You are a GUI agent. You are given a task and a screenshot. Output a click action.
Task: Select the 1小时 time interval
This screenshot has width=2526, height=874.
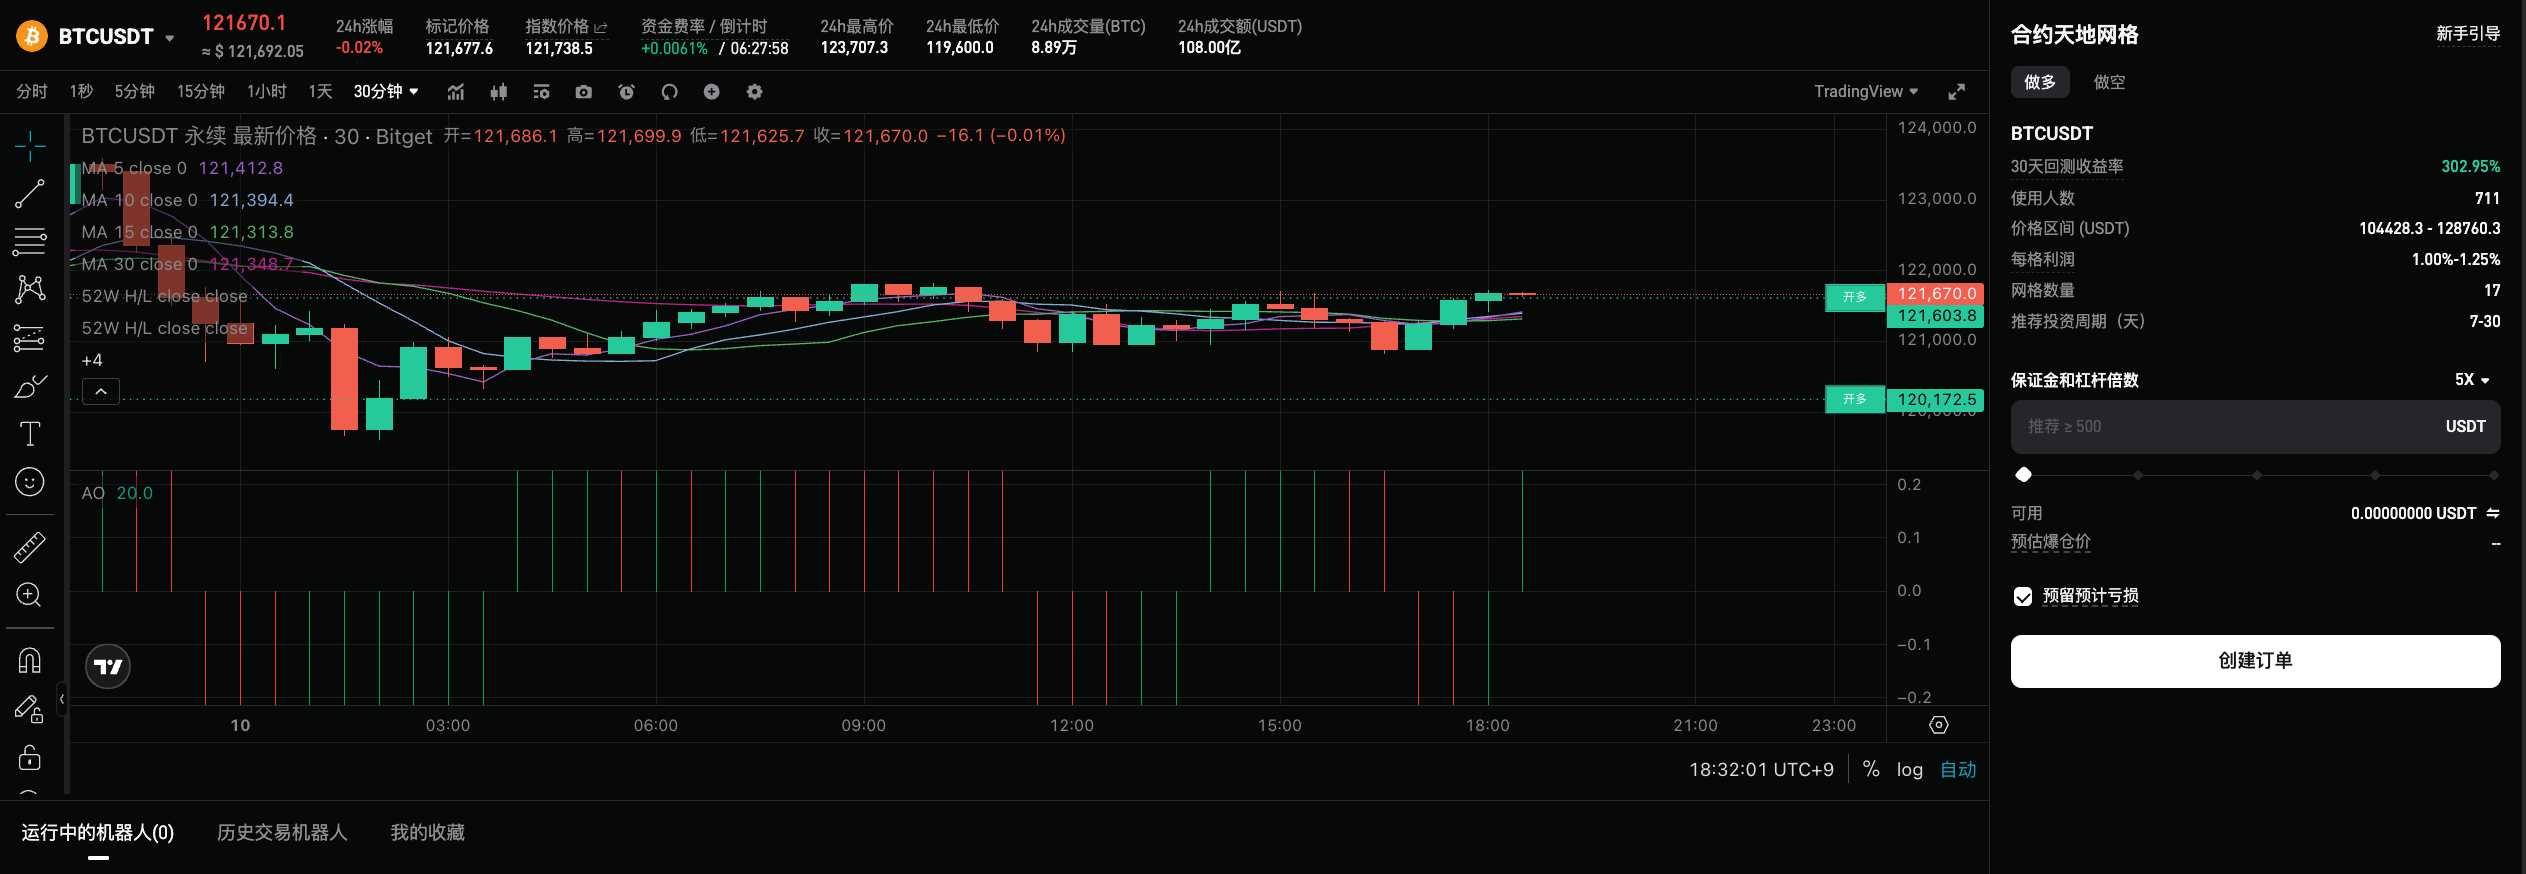(x=267, y=92)
